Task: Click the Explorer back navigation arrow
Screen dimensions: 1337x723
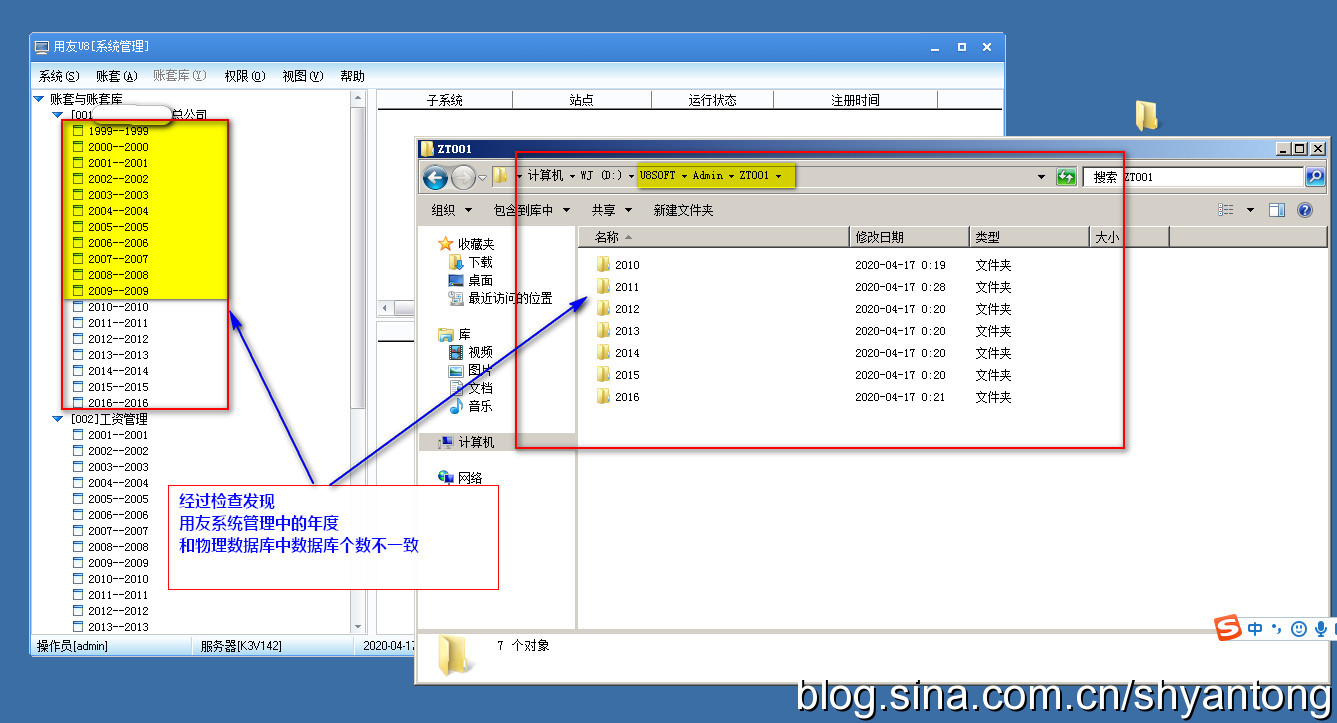Action: [x=435, y=177]
